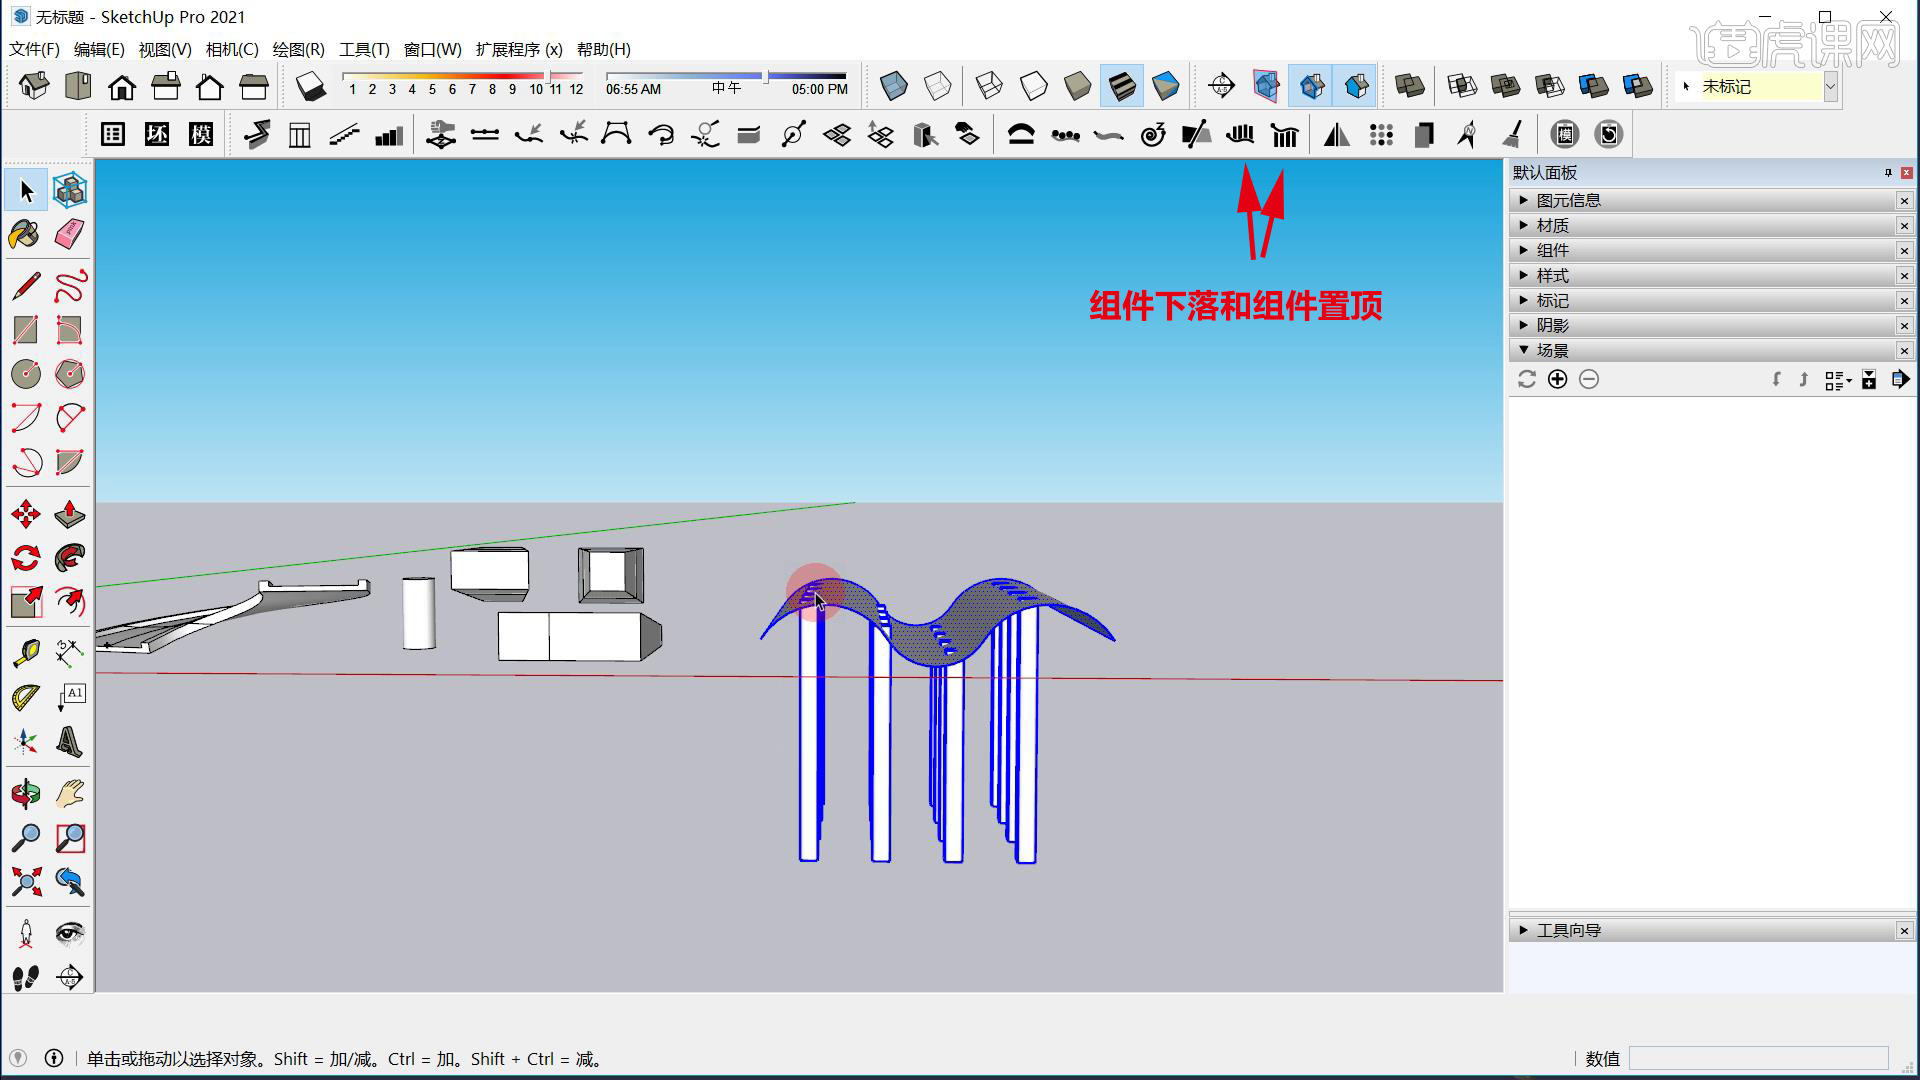
Task: Open the 文件(F) menu
Action: point(34,49)
